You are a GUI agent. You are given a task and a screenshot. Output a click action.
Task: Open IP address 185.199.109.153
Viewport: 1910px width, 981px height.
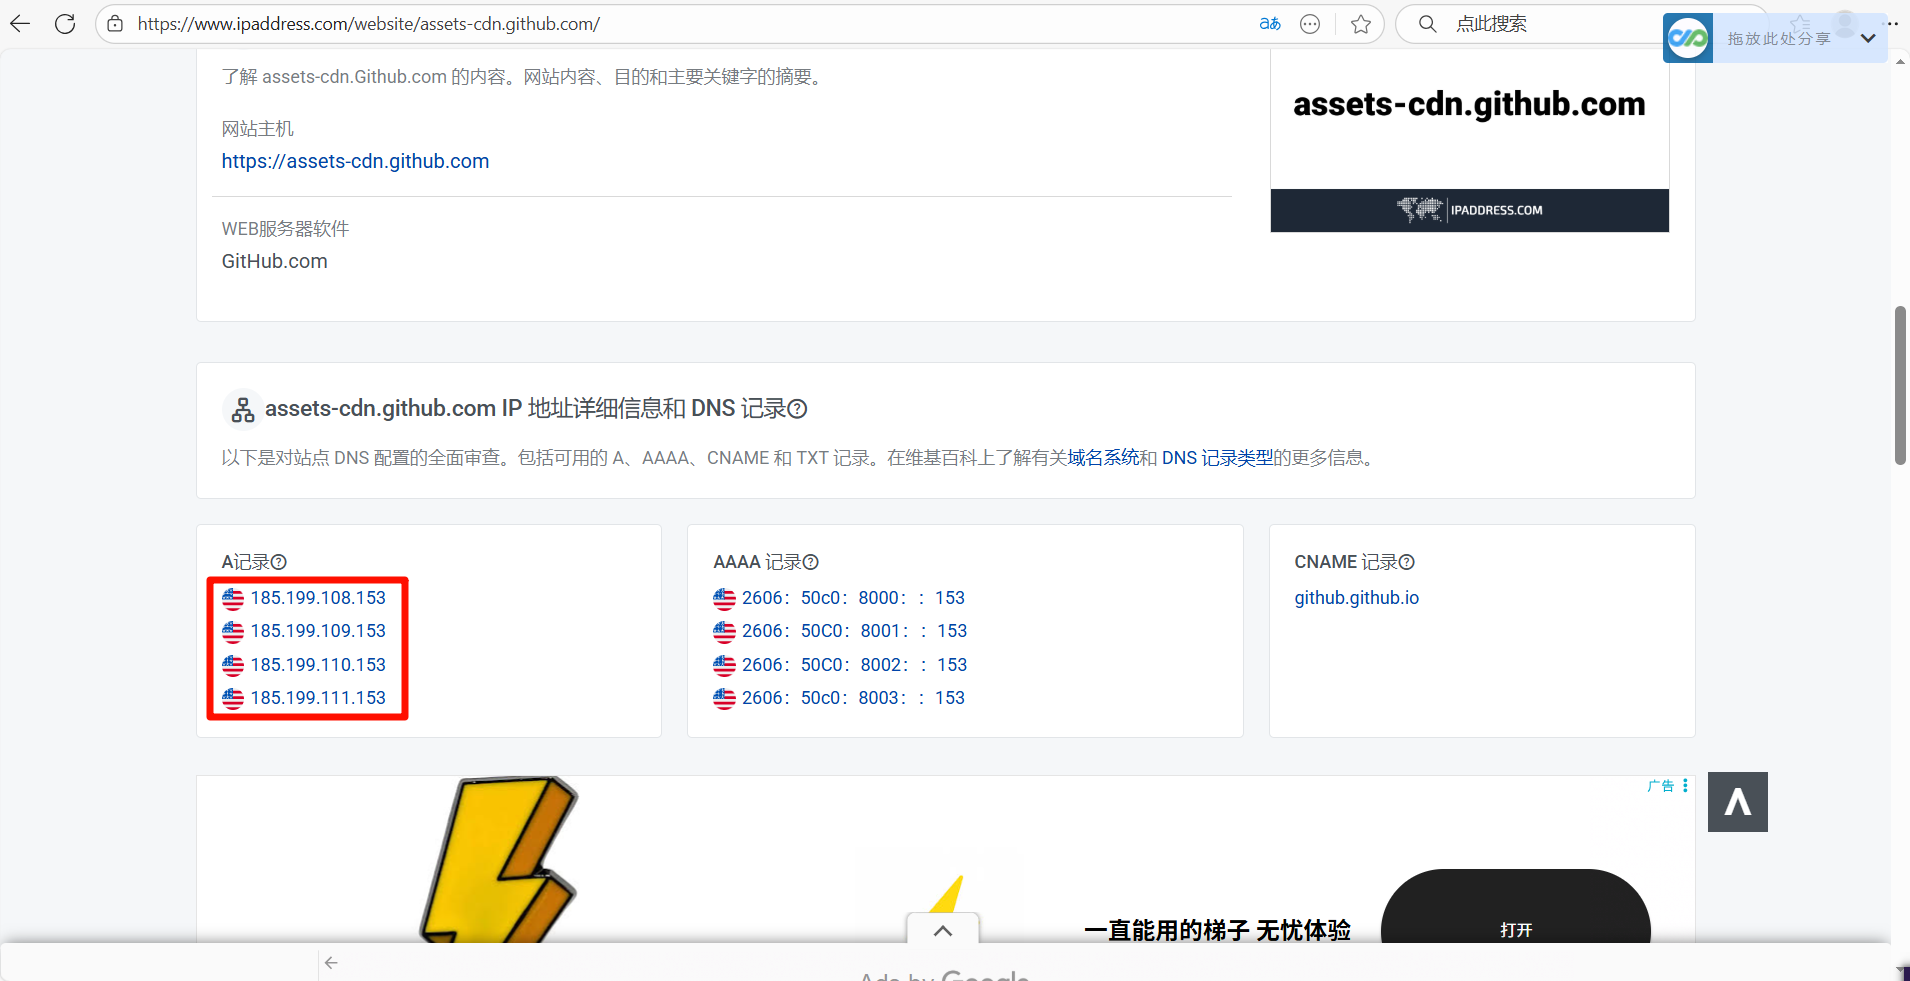coord(318,631)
